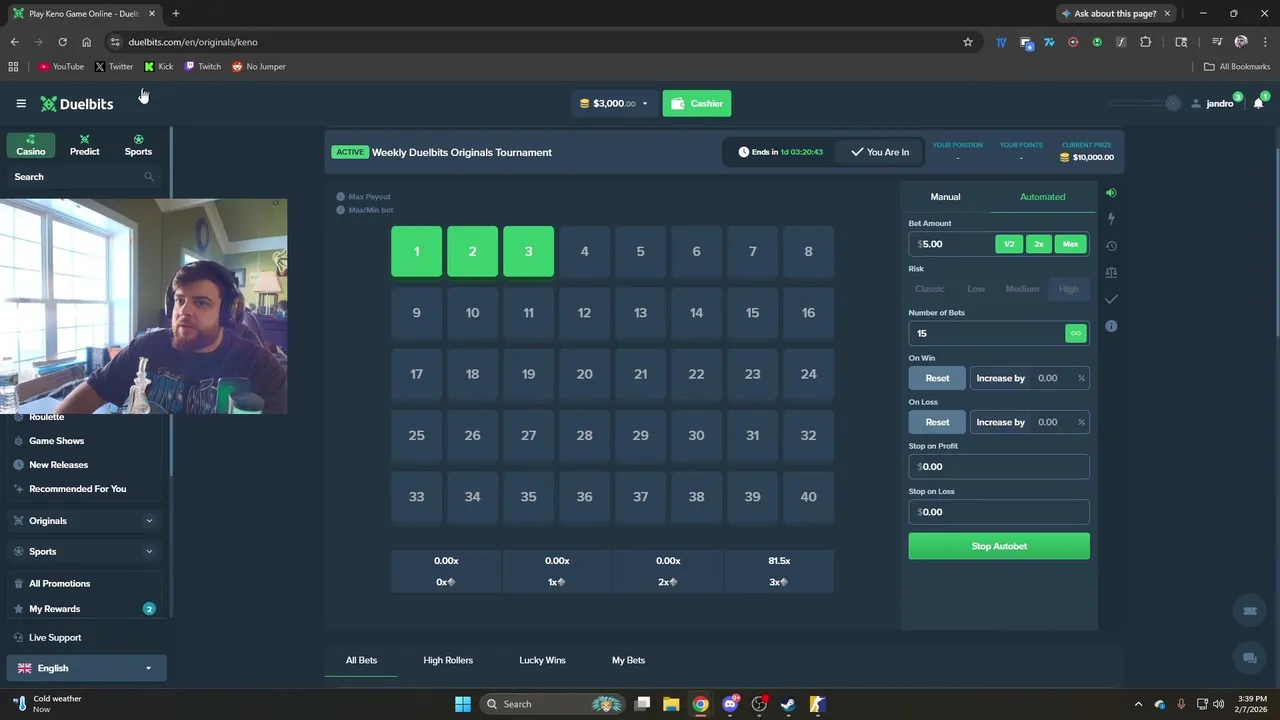Viewport: 1280px width, 720px height.
Task: Open the chat bubble icon at bottom right
Action: click(x=1249, y=658)
